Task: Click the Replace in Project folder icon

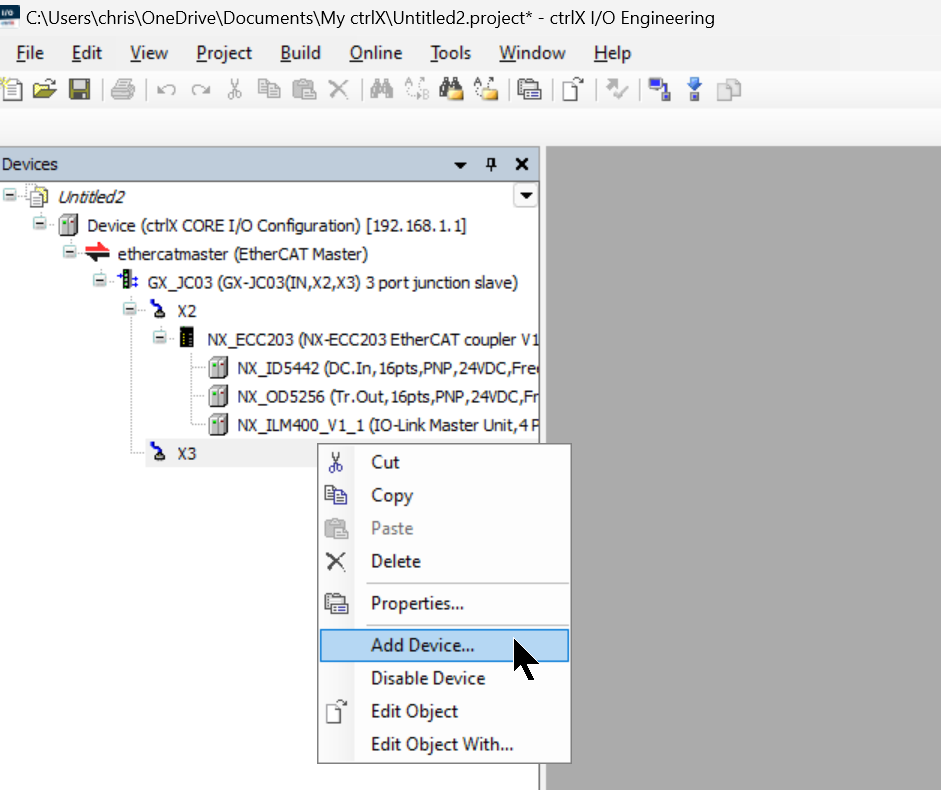Action: tap(486, 89)
